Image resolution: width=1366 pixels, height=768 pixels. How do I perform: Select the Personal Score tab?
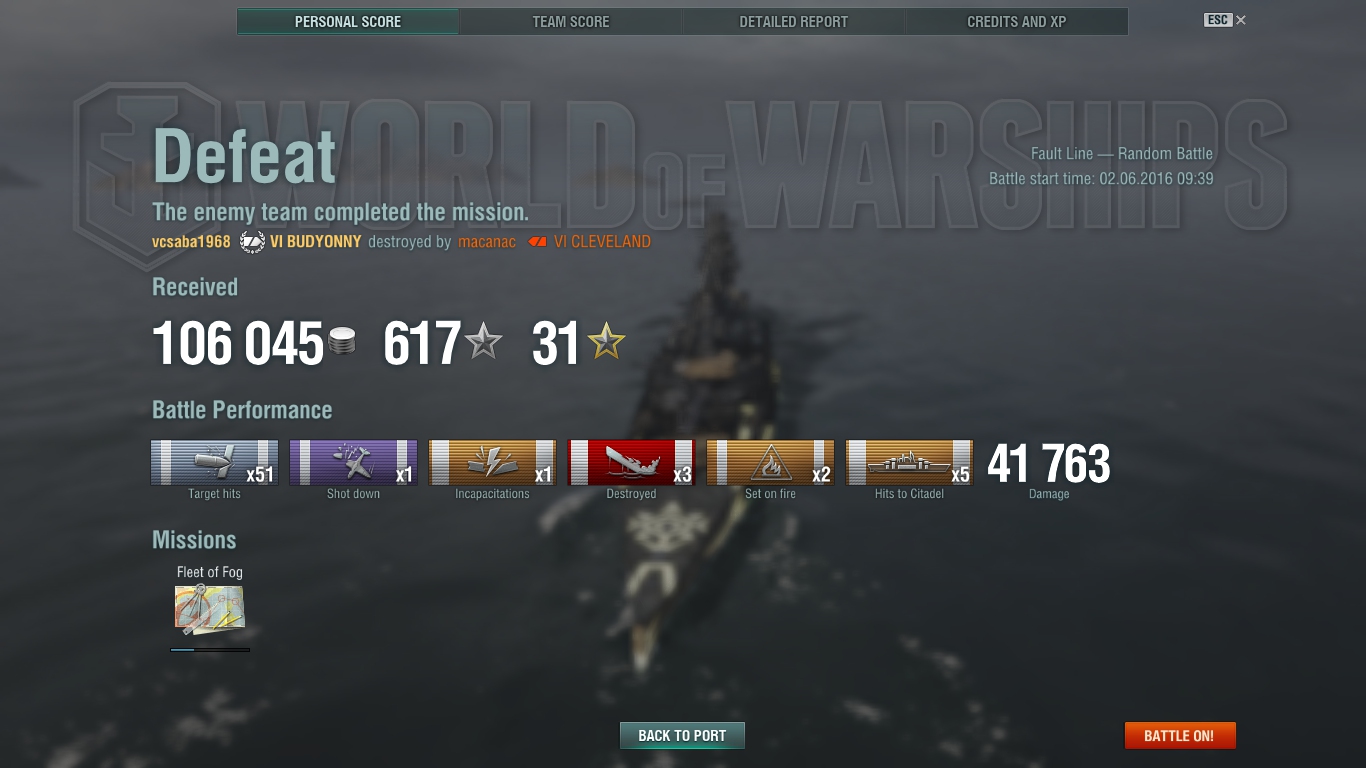pos(348,21)
